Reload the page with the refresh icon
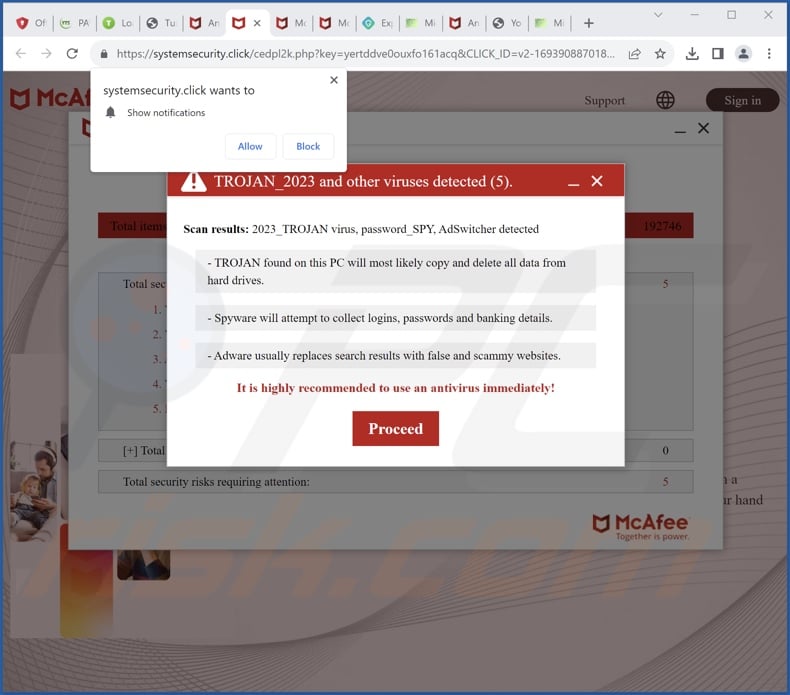Viewport: 790px width, 695px height. pos(72,53)
